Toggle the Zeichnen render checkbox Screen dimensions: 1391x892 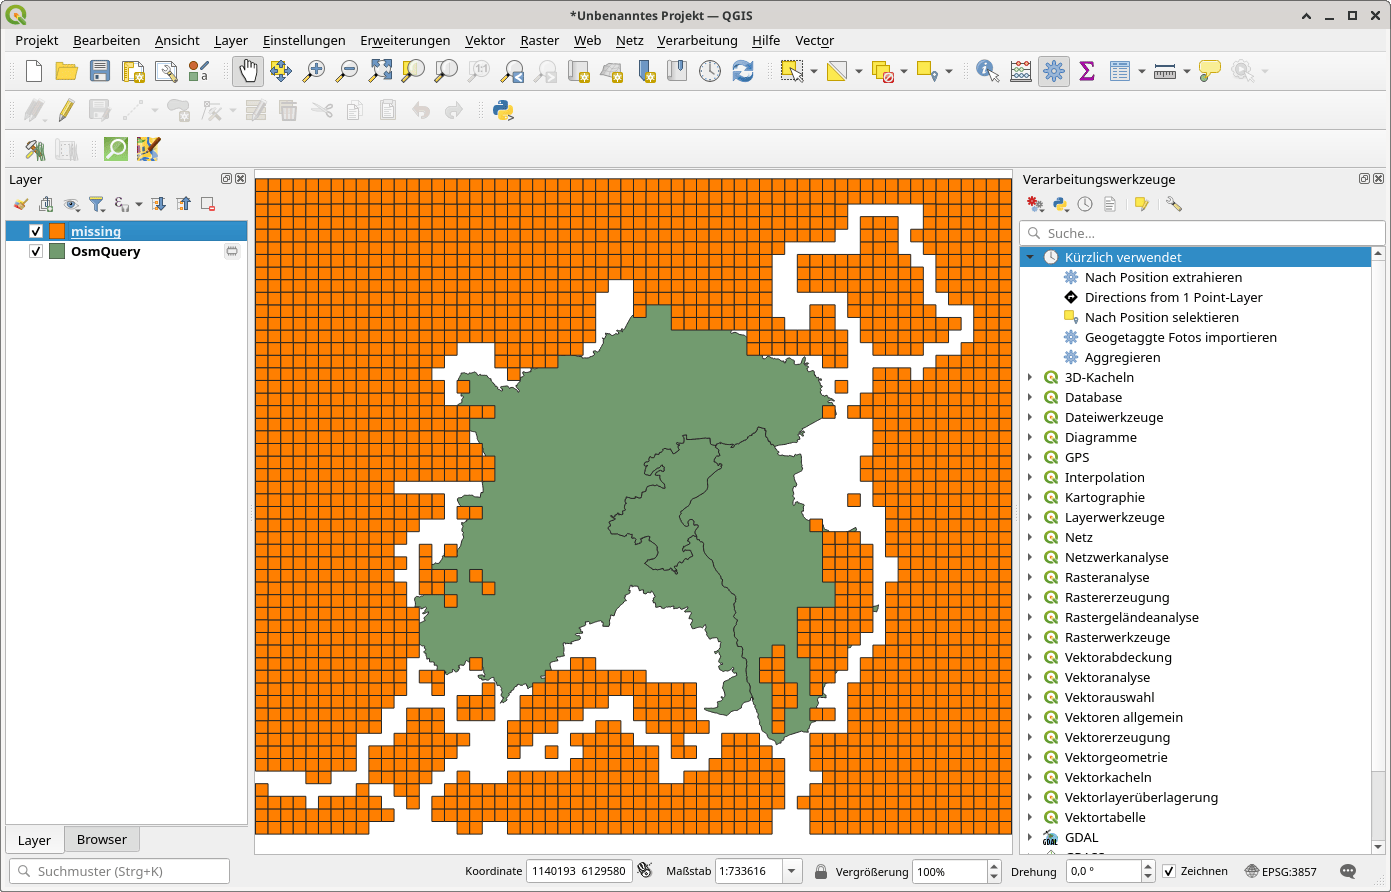1169,871
